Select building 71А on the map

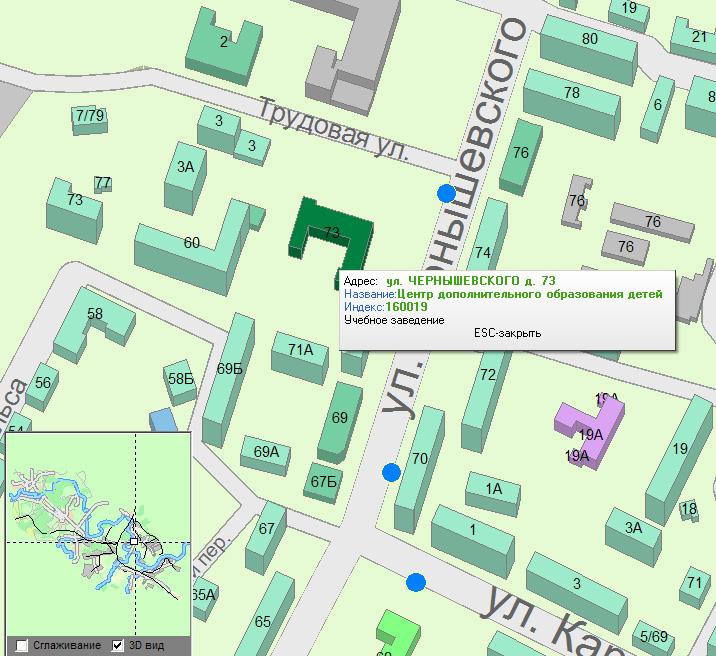tap(300, 350)
